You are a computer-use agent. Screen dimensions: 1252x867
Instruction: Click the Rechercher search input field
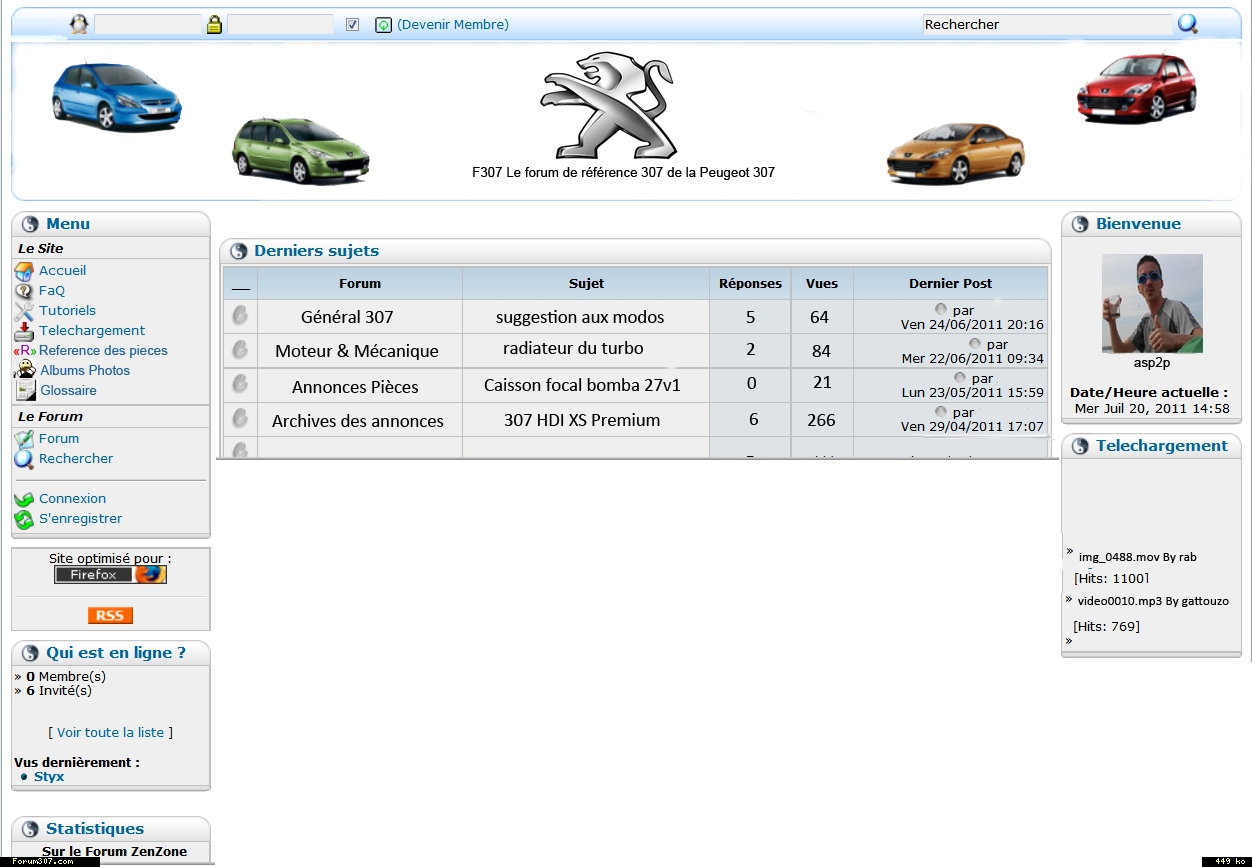pyautogui.click(x=1045, y=25)
